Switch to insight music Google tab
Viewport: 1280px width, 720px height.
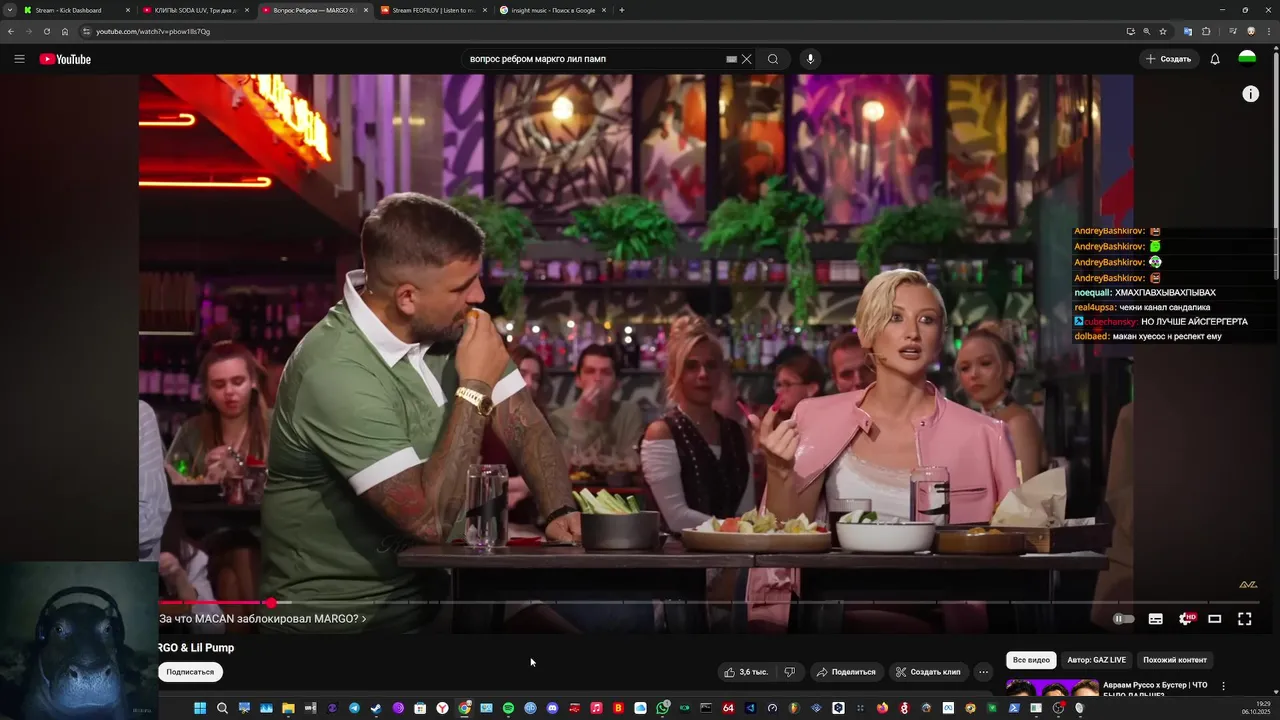coord(551,10)
